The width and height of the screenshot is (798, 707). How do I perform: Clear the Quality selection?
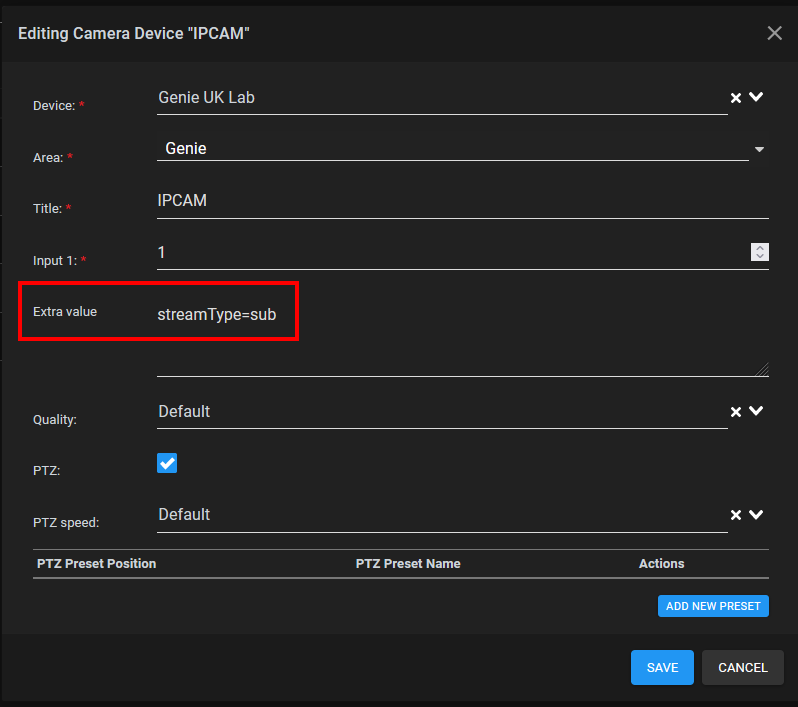[x=735, y=412]
